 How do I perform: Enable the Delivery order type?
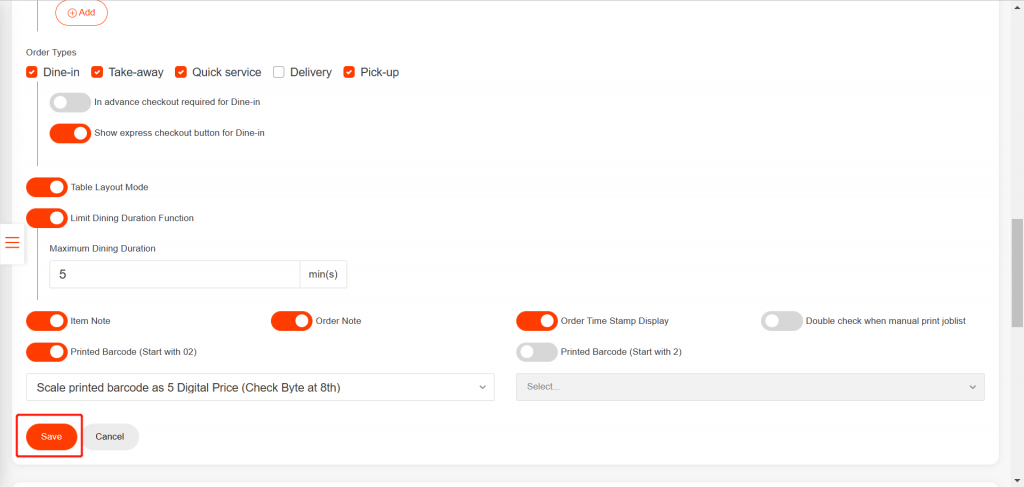coord(279,72)
